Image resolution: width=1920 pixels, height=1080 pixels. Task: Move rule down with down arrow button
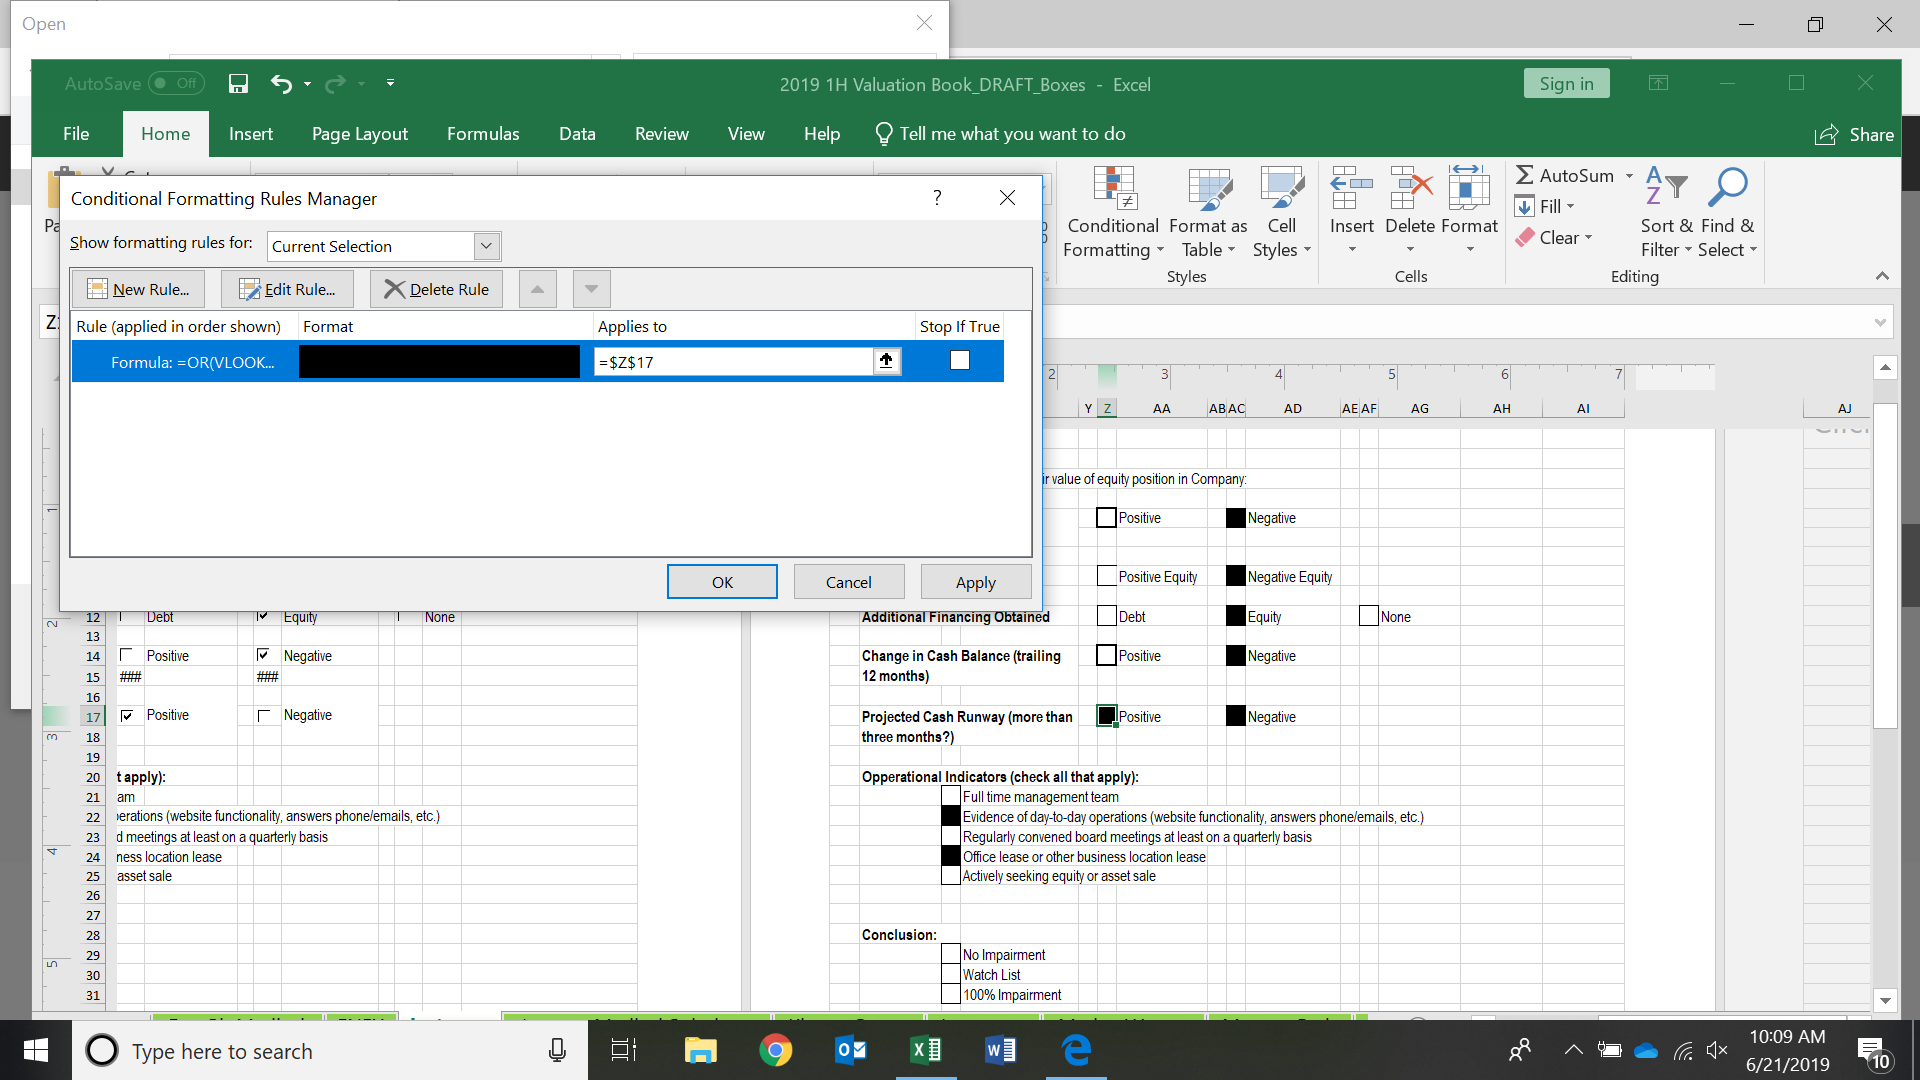tap(591, 289)
